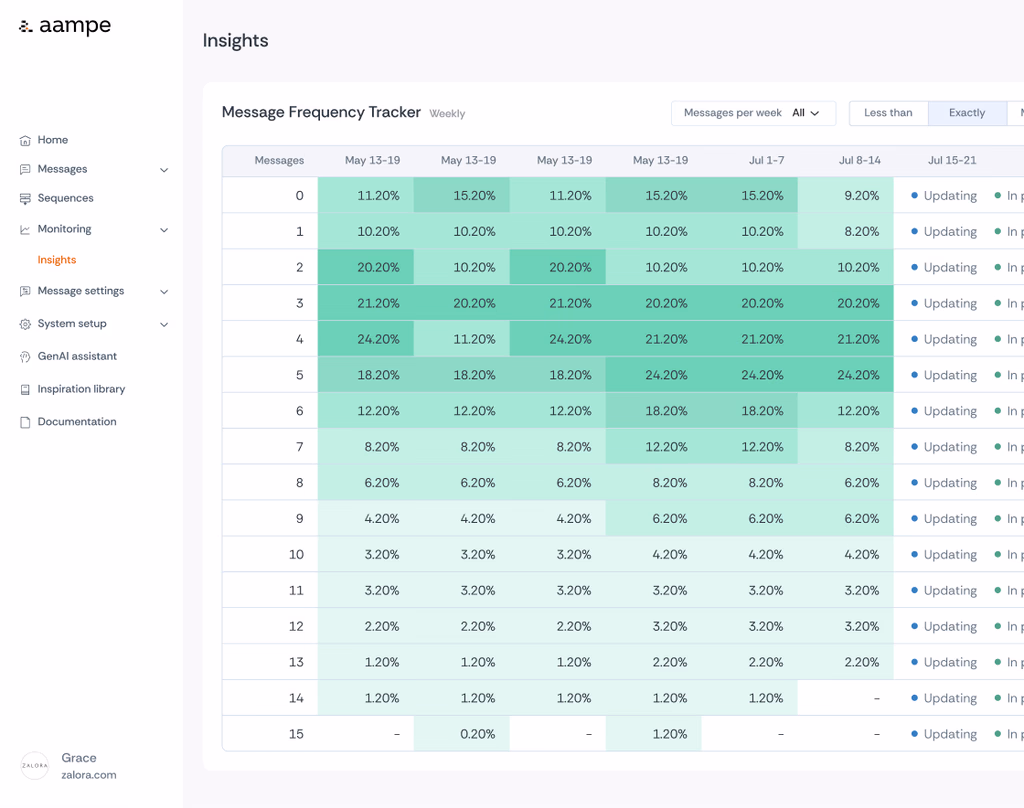Click the Updating status in row 12

coord(944,626)
